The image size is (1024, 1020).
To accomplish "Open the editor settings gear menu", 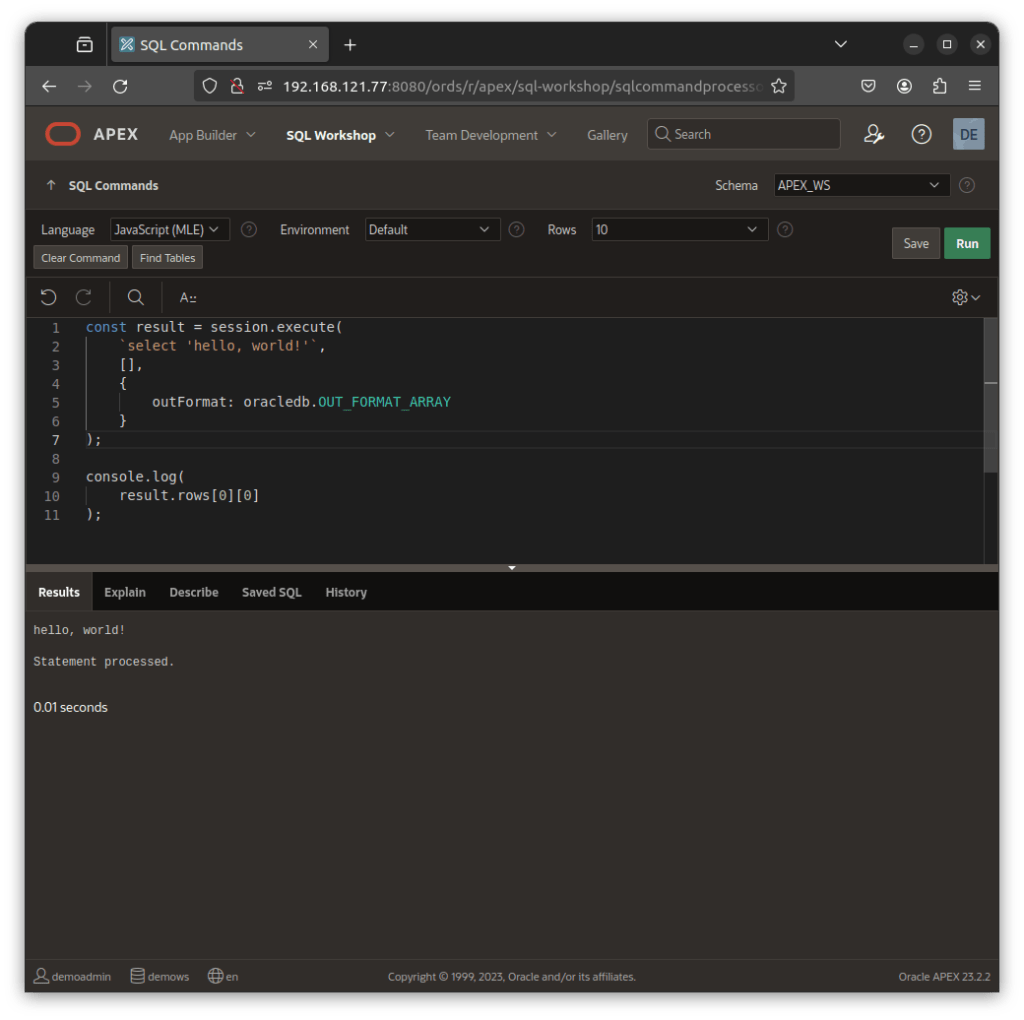I will [965, 297].
